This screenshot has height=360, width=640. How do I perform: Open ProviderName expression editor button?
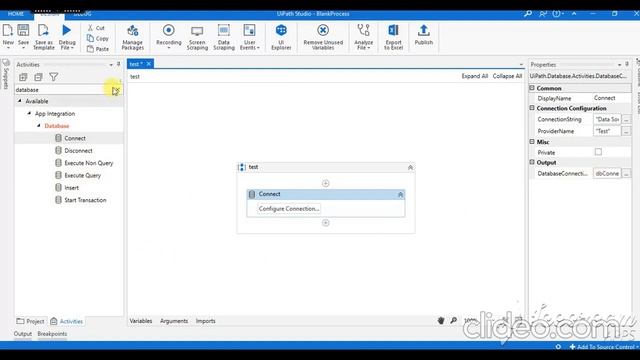626,131
